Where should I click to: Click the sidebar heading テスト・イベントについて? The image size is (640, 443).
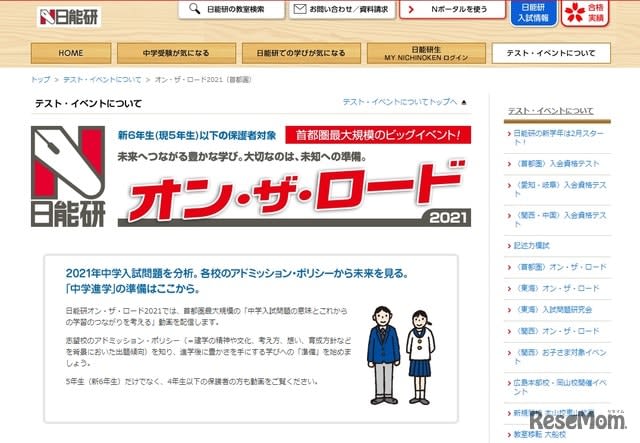coord(550,111)
